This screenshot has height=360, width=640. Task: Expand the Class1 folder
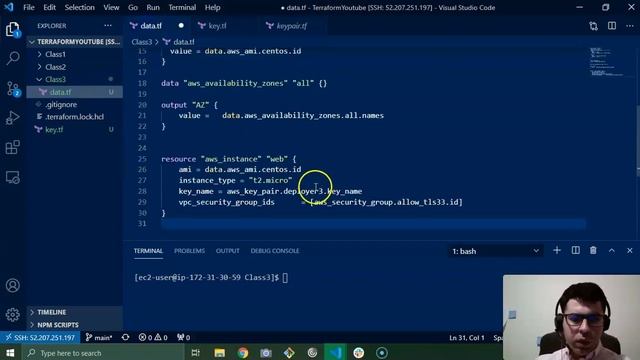pyautogui.click(x=55, y=54)
